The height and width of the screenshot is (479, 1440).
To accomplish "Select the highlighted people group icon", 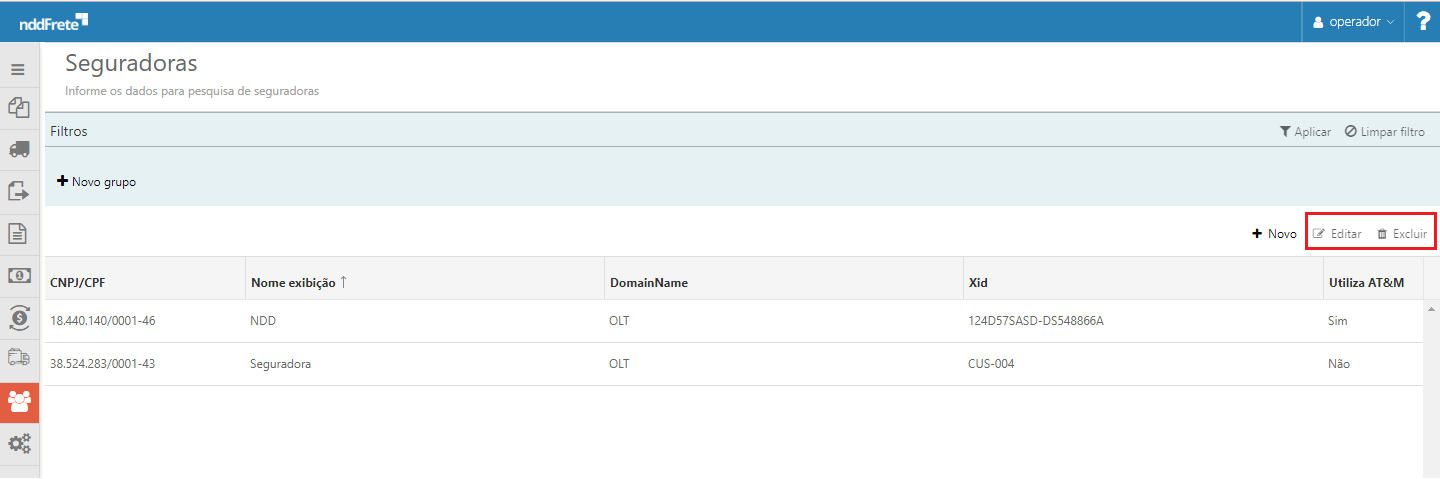I will tap(19, 402).
